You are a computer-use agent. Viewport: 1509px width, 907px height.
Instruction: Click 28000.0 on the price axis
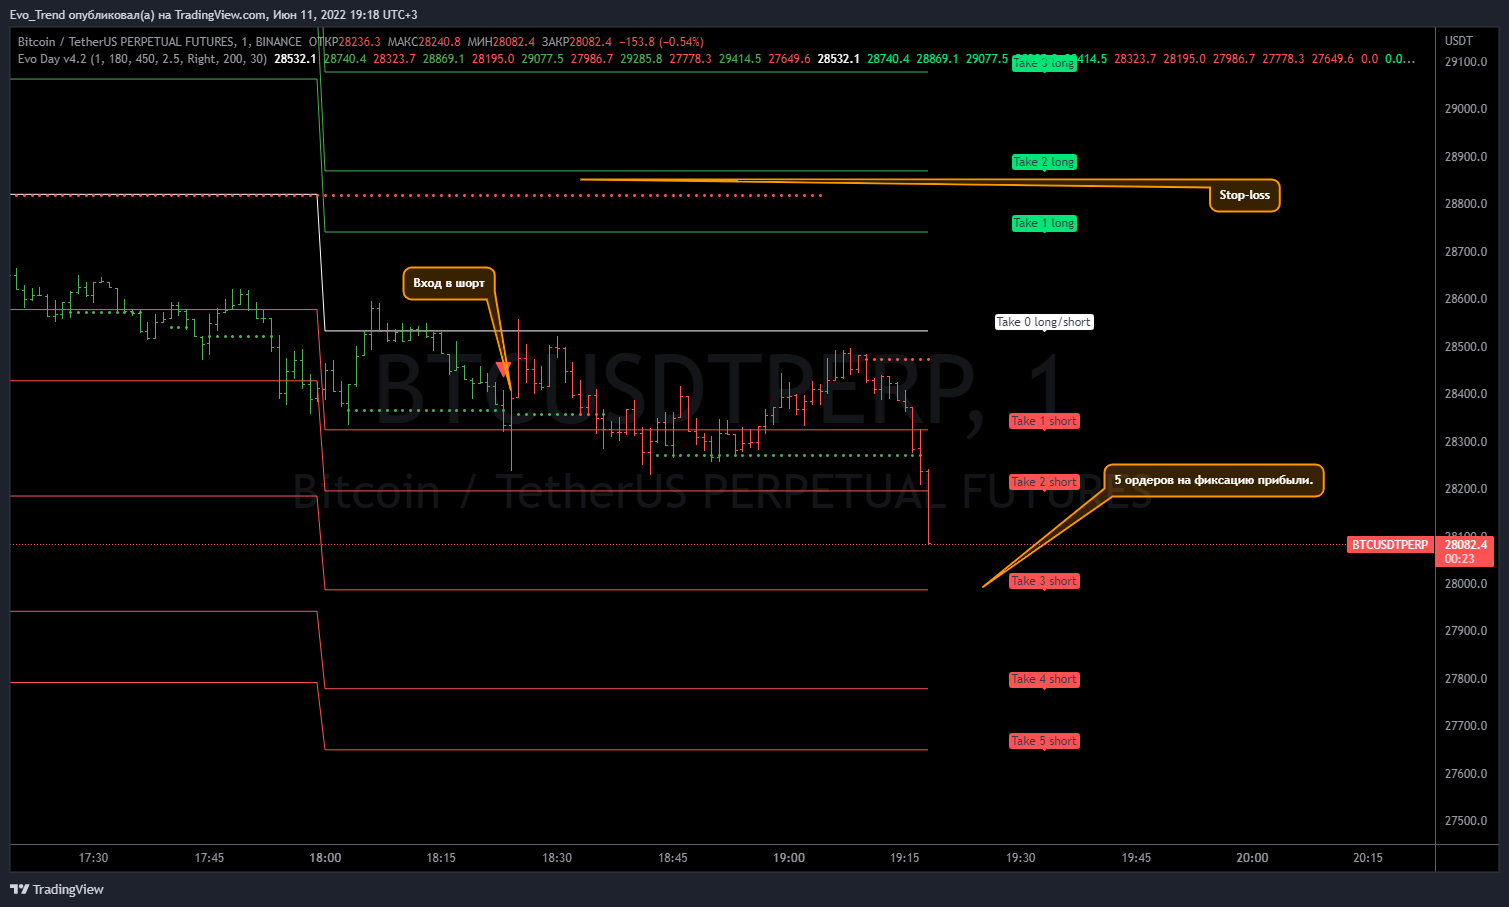pyautogui.click(x=1466, y=584)
